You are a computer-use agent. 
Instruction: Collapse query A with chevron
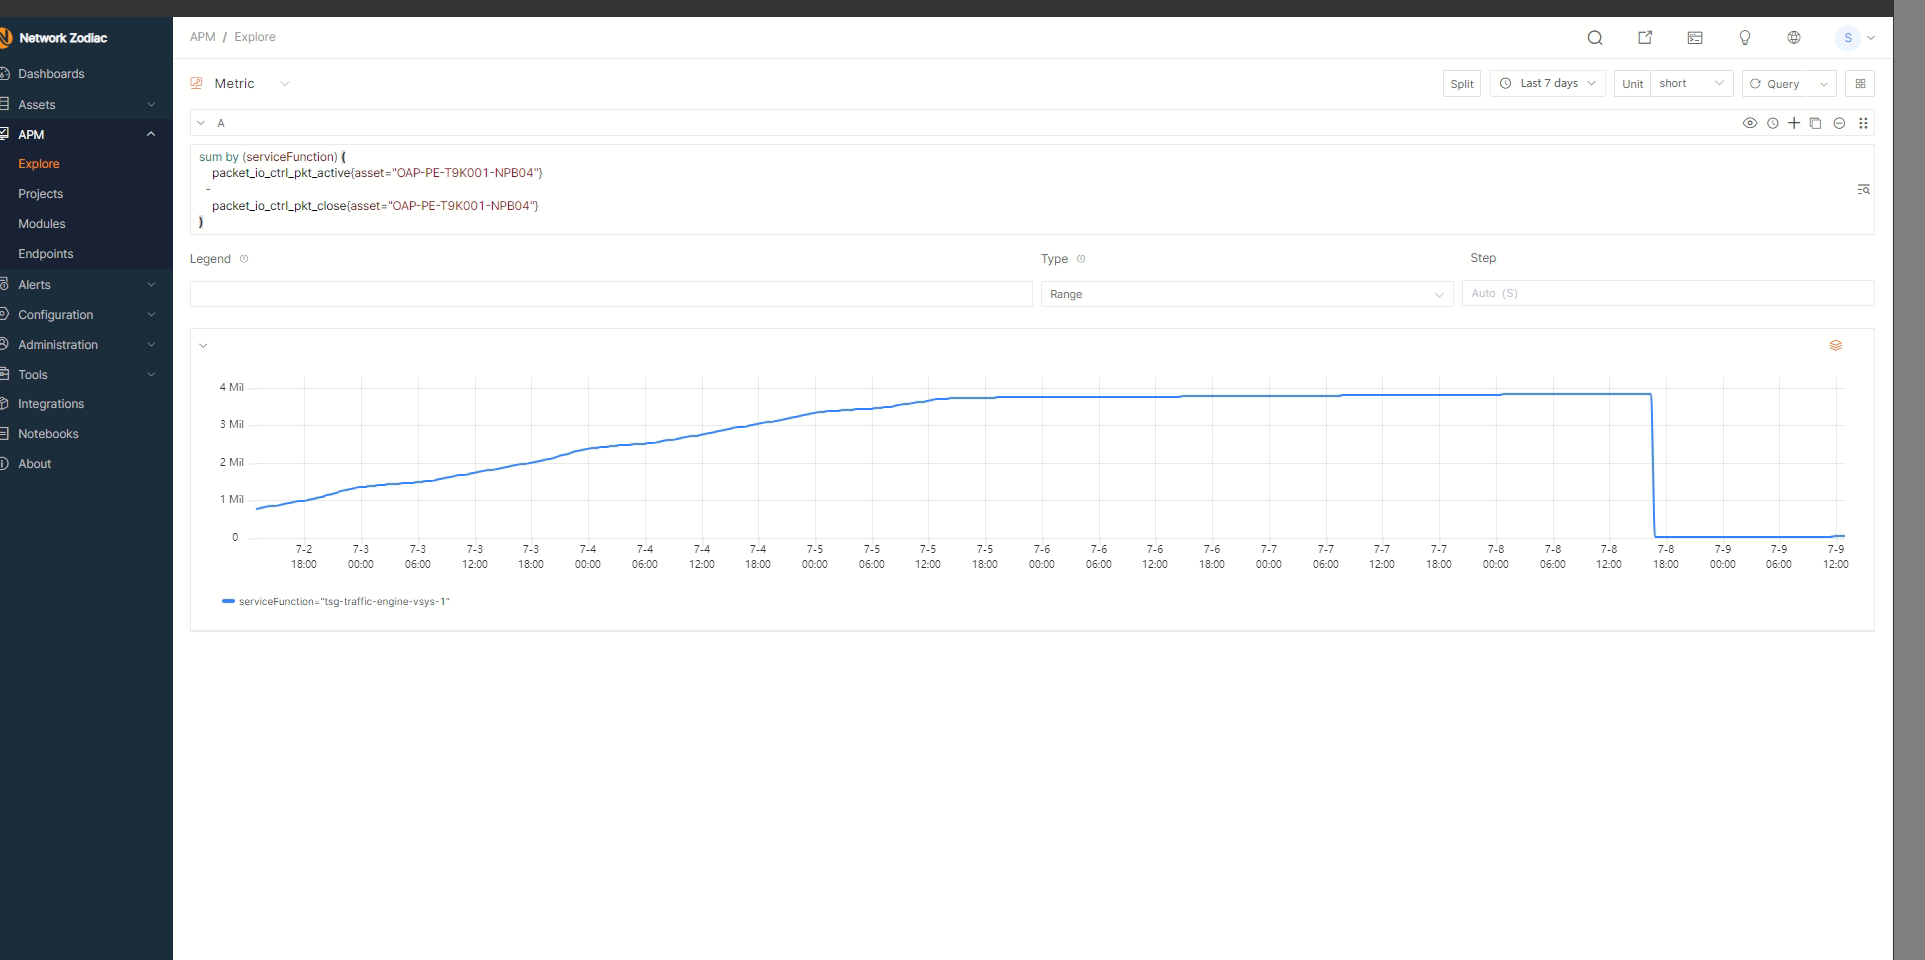point(201,123)
